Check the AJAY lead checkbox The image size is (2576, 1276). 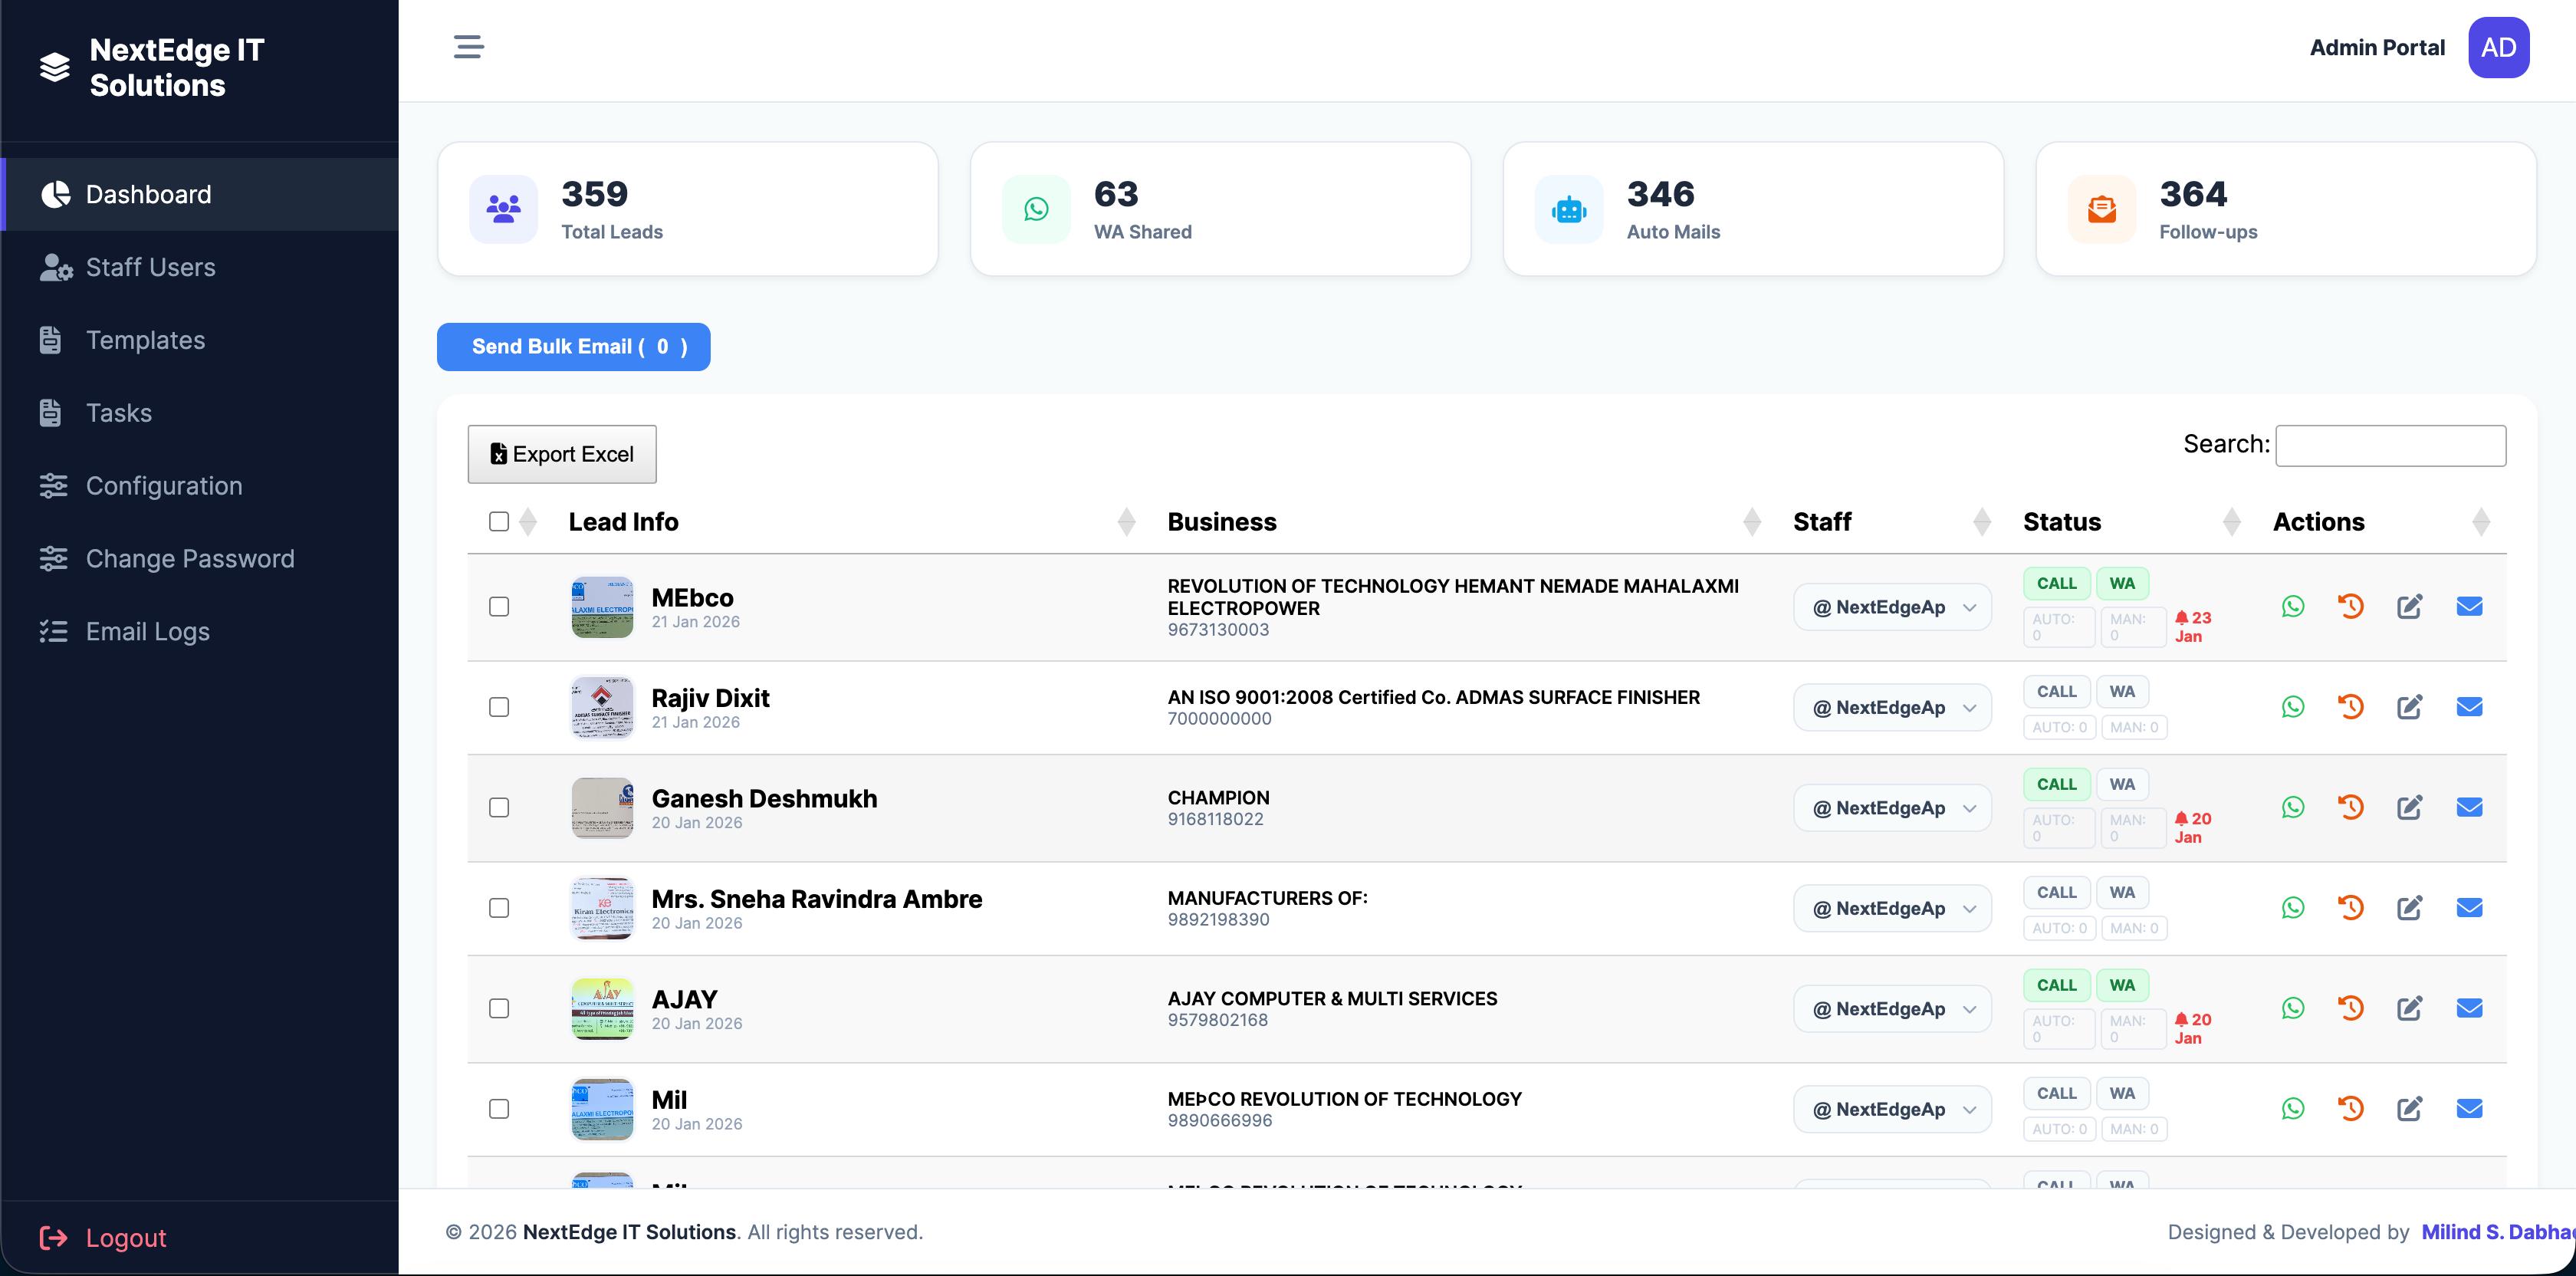[499, 1008]
